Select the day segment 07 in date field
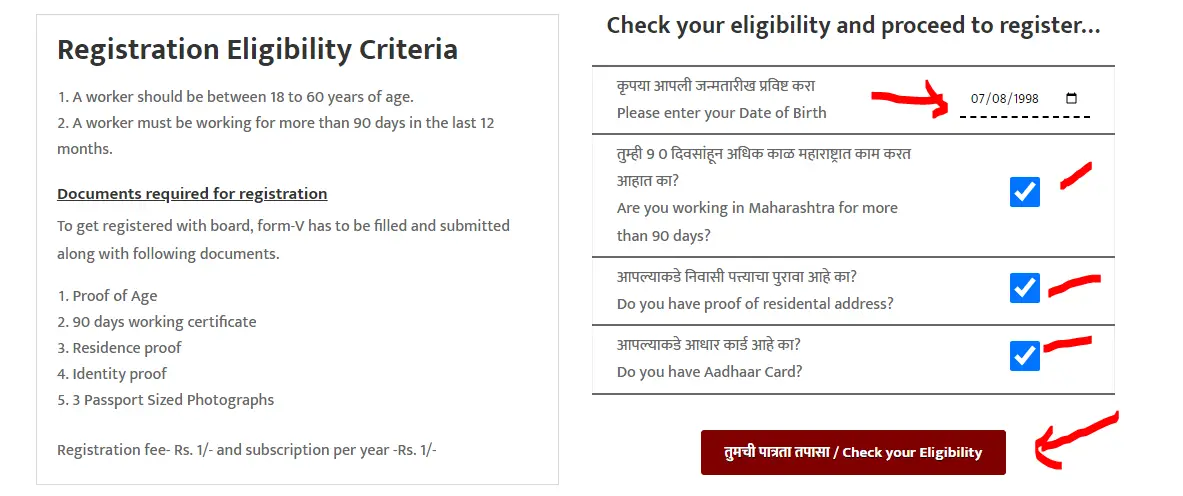 [979, 99]
